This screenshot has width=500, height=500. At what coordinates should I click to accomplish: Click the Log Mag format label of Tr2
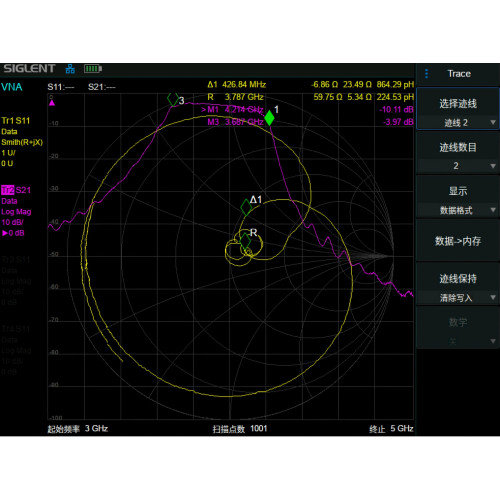click(x=16, y=212)
